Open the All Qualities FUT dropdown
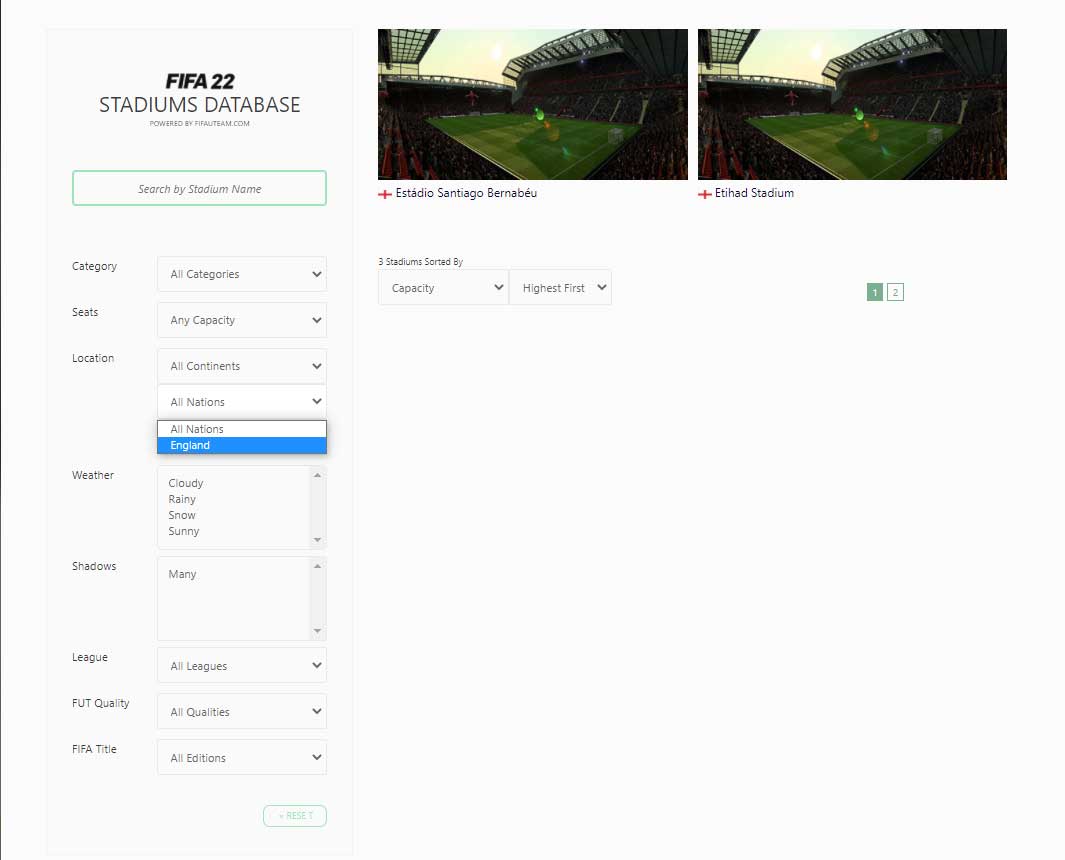Screen dimensions: 1065x860 (242, 711)
